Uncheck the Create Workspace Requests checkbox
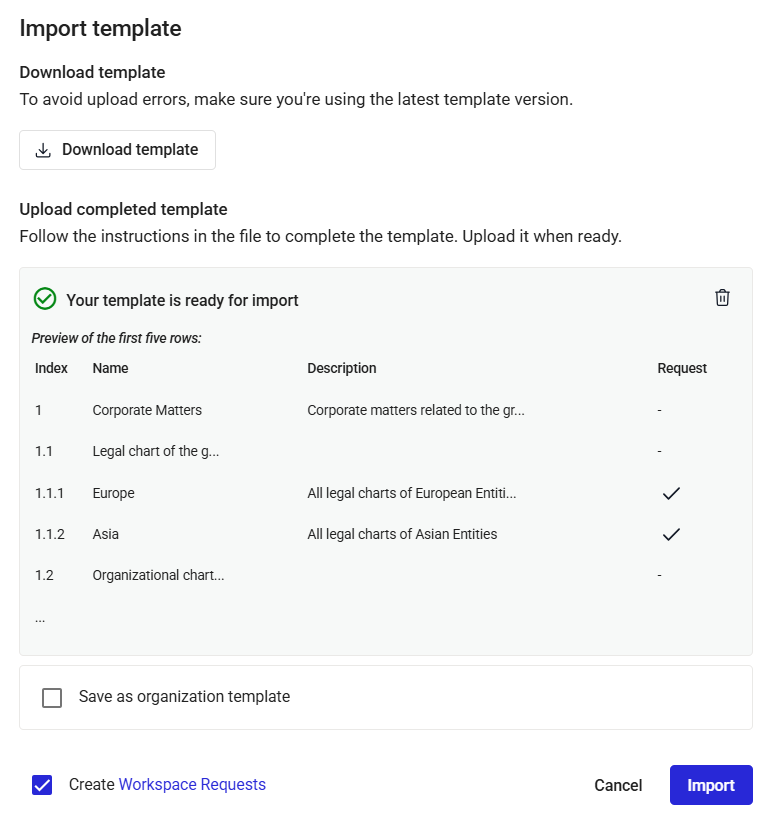Screen dimensions: 773x819 42,785
